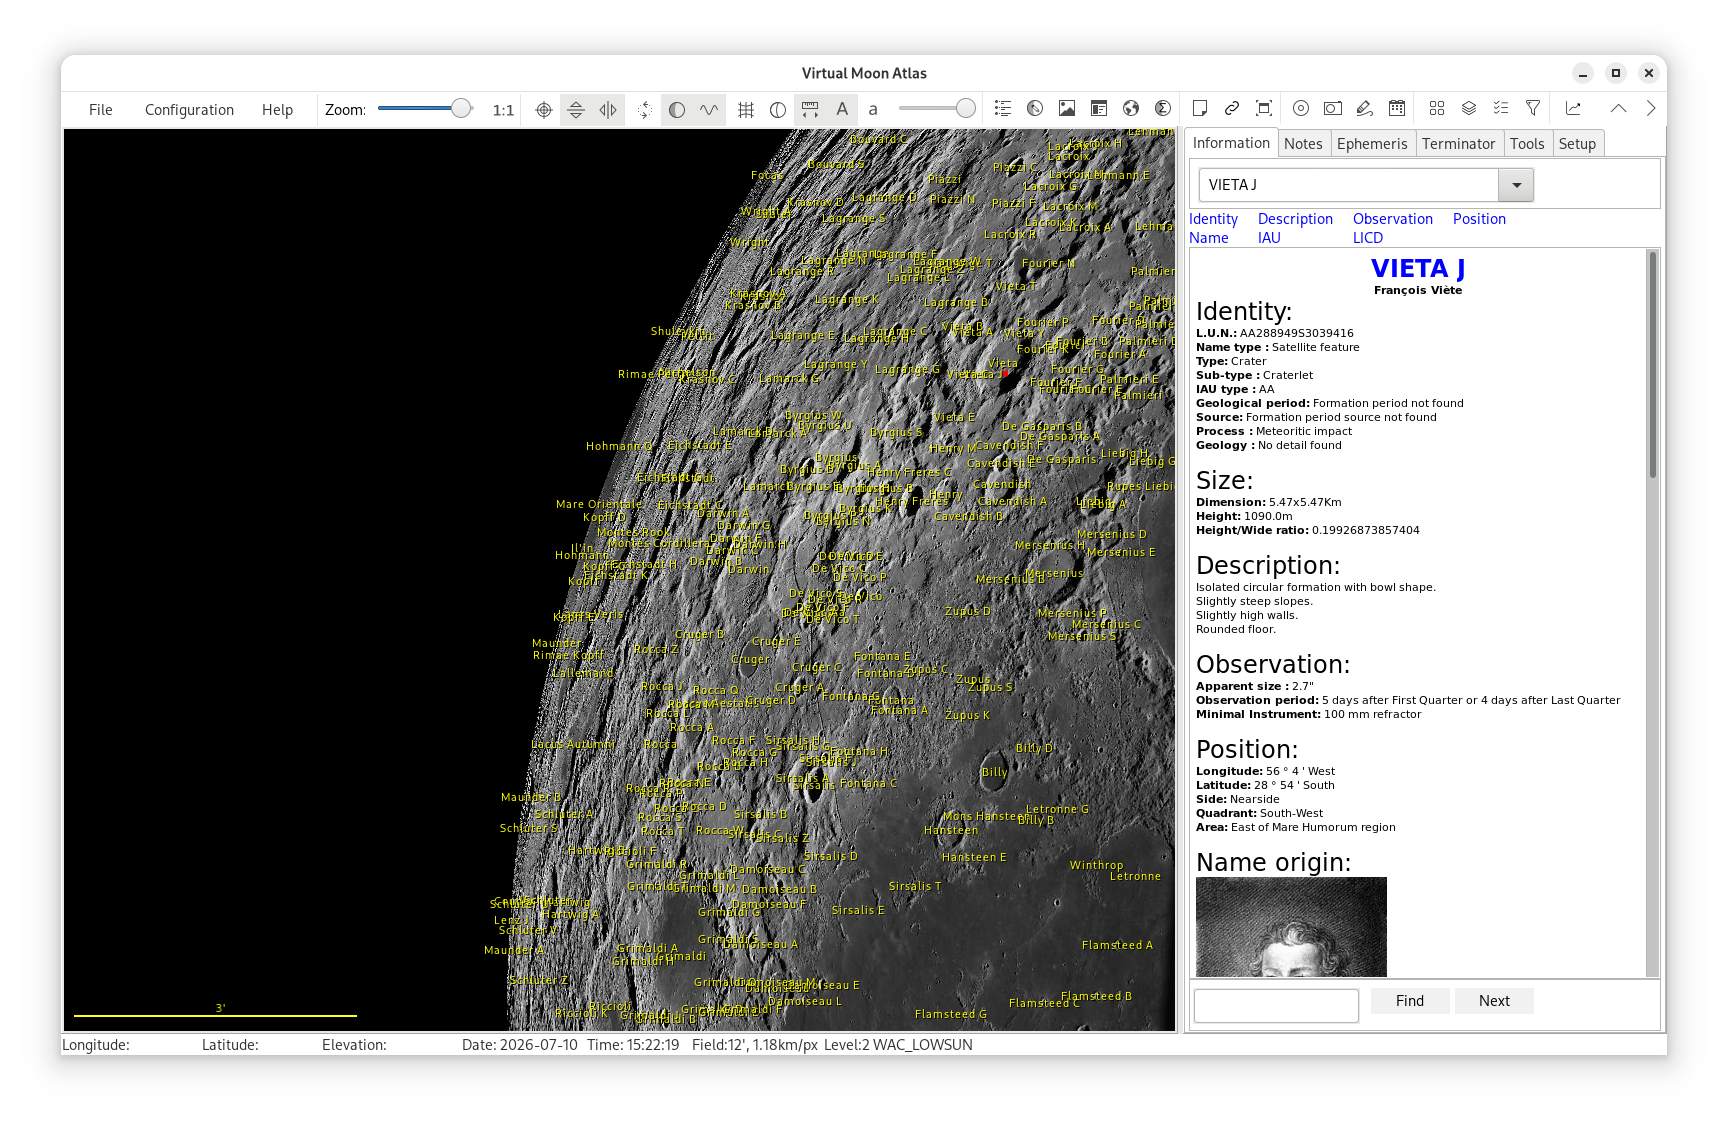1728x1122 pixels.
Task: Toggle the libration wave icon
Action: coord(709,110)
